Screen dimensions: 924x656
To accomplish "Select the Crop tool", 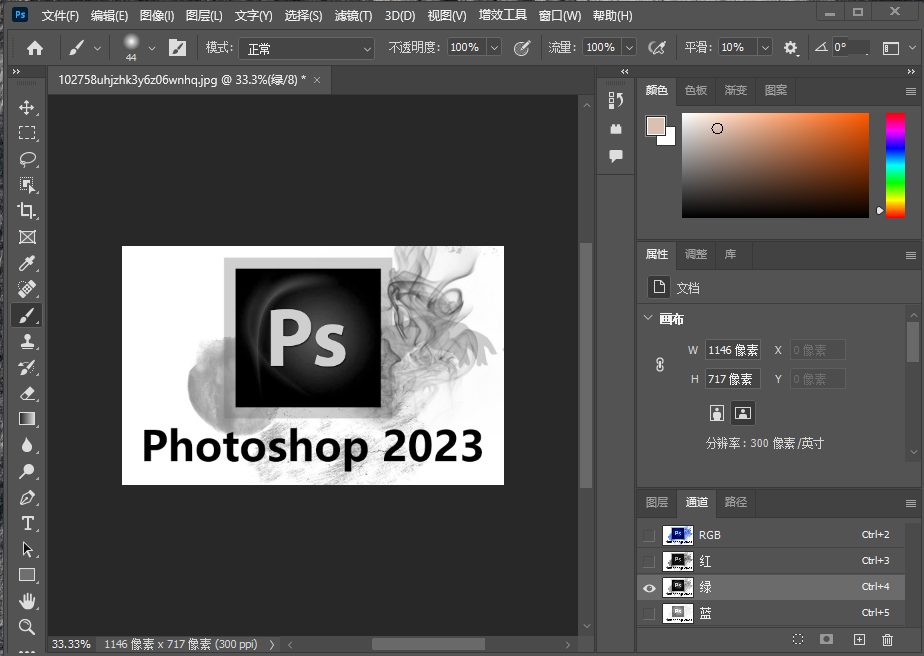I will 27,211.
